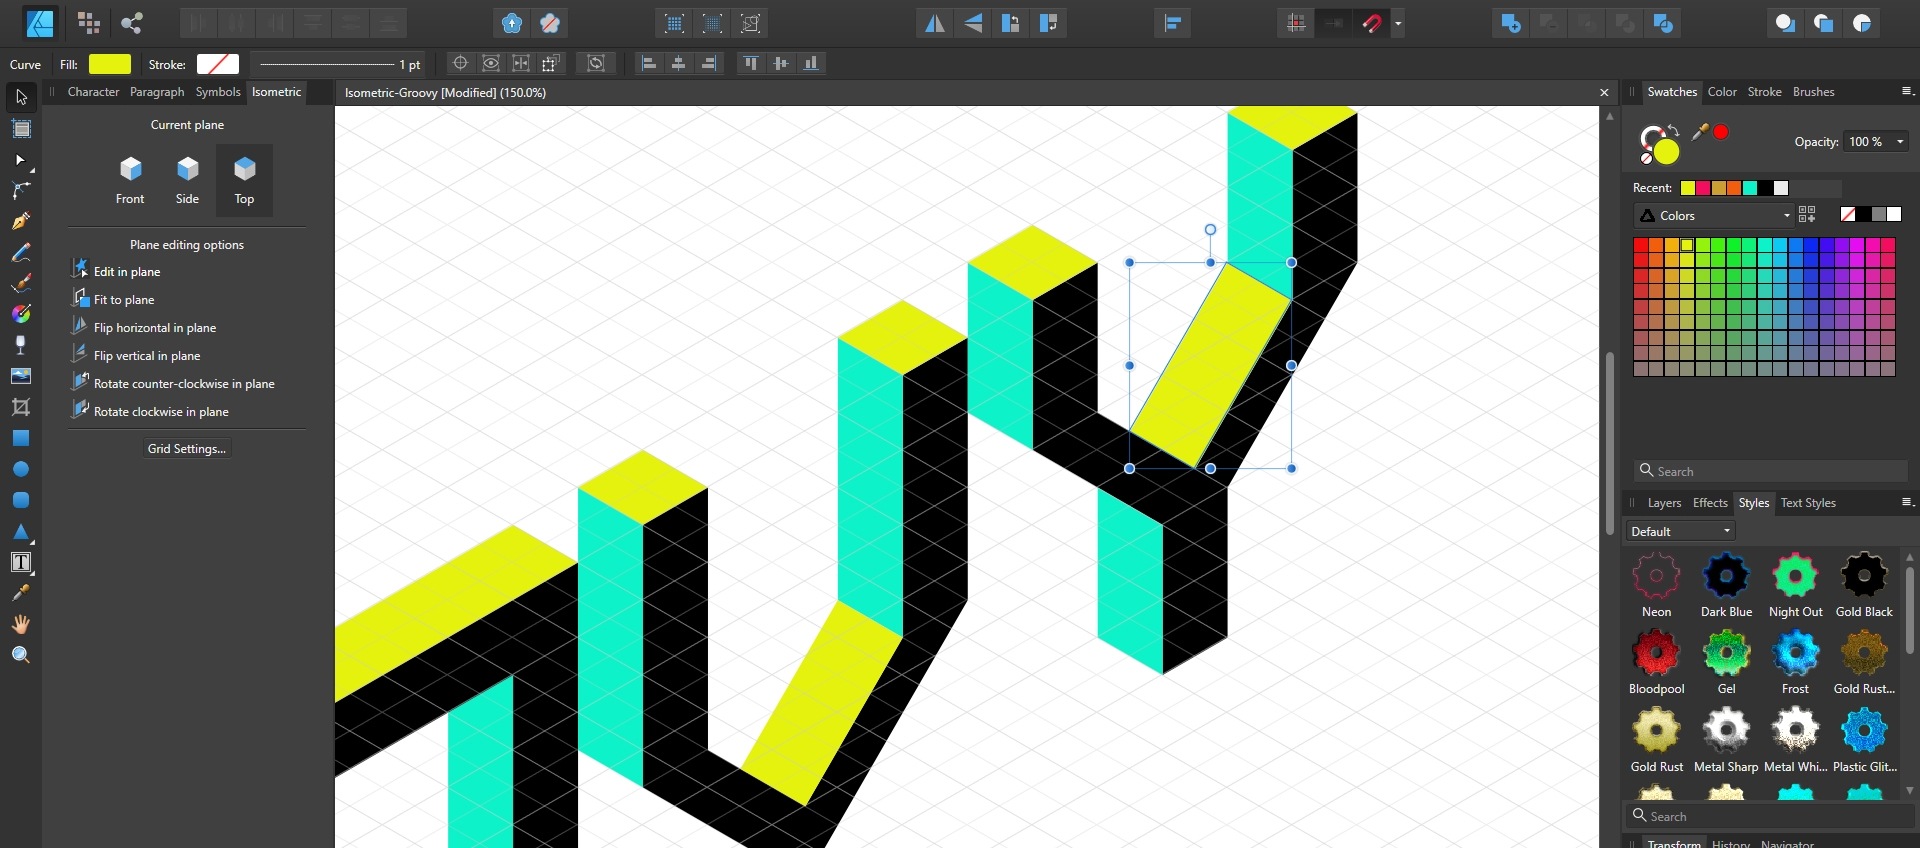The image size is (1920, 848).
Task: Select the Hand view tool
Action: pos(21,624)
